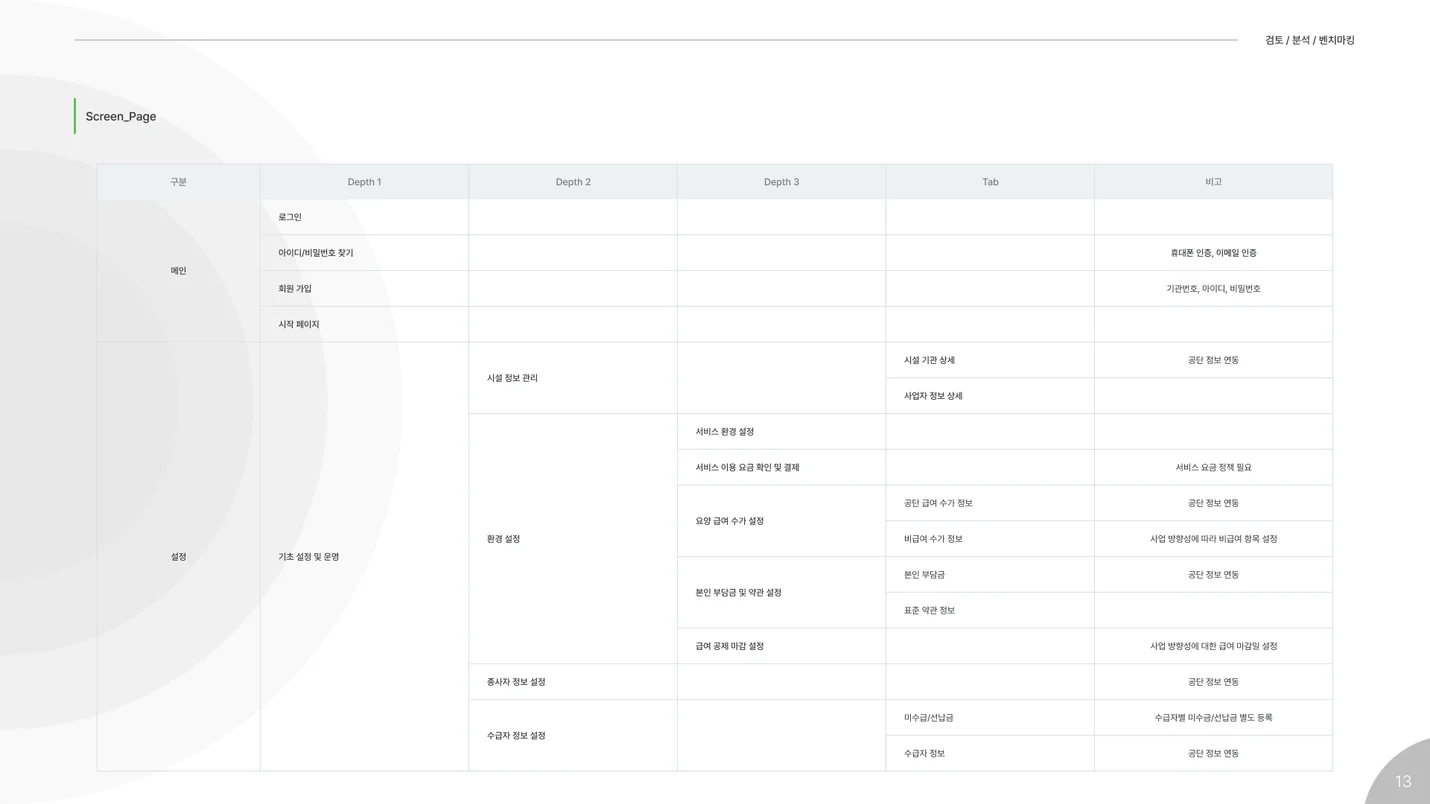Viewport: 1430px width, 804px height.
Task: Click the '서비스 요금 정책 필요' note
Action: coord(1213,468)
